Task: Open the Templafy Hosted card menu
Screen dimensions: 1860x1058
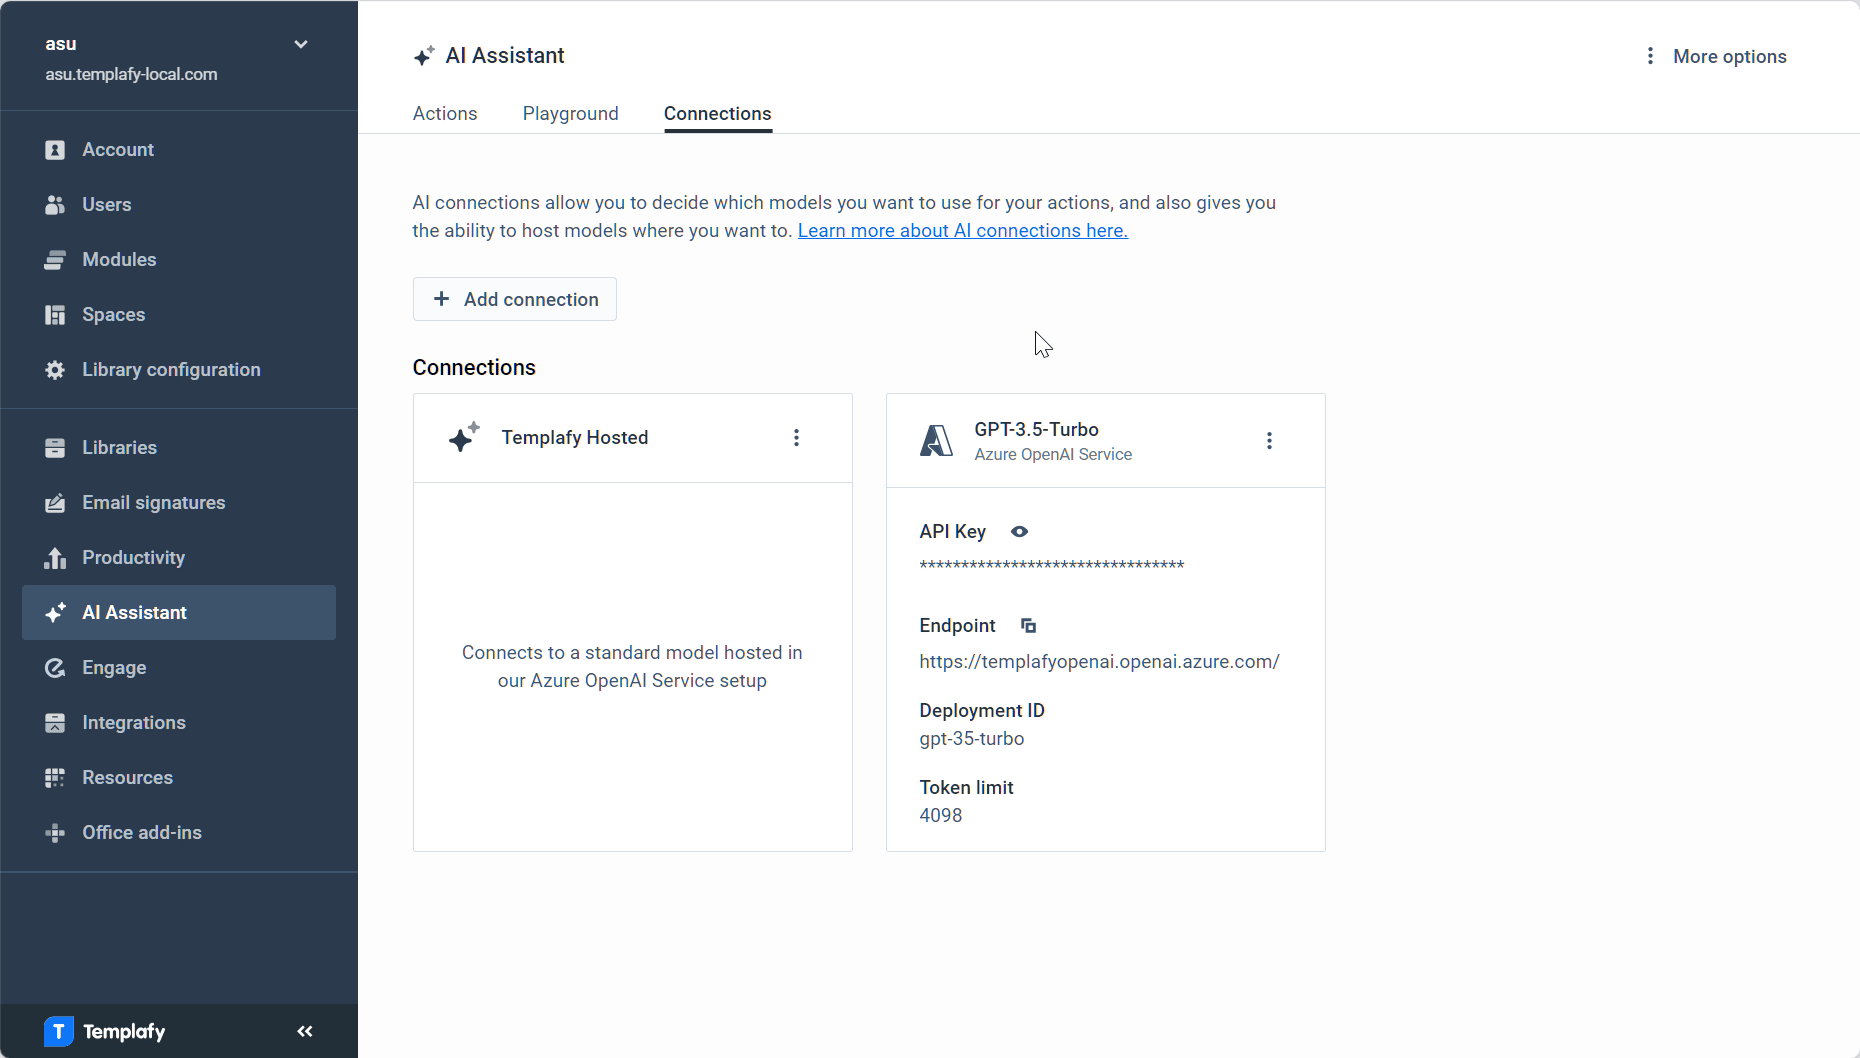Action: click(x=796, y=437)
